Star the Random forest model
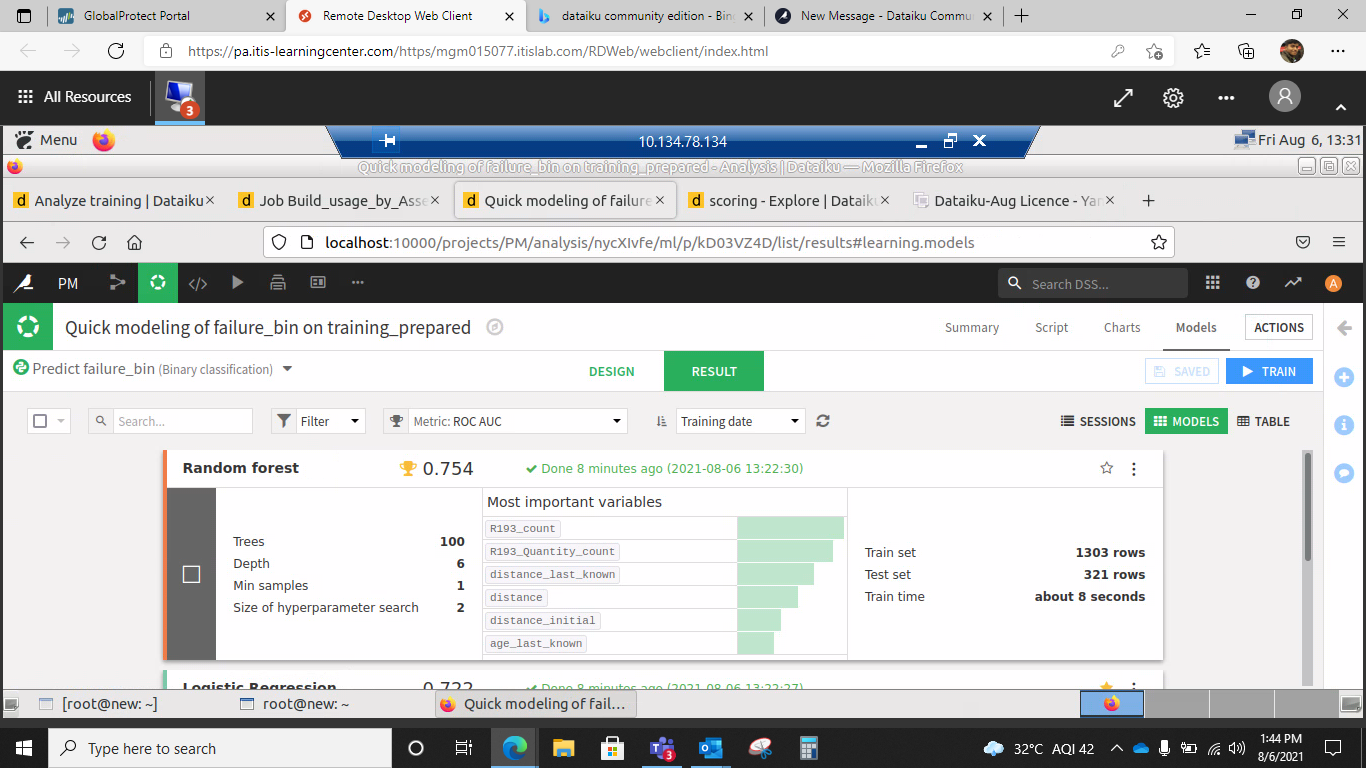Image resolution: width=1366 pixels, height=768 pixels. (x=1106, y=467)
